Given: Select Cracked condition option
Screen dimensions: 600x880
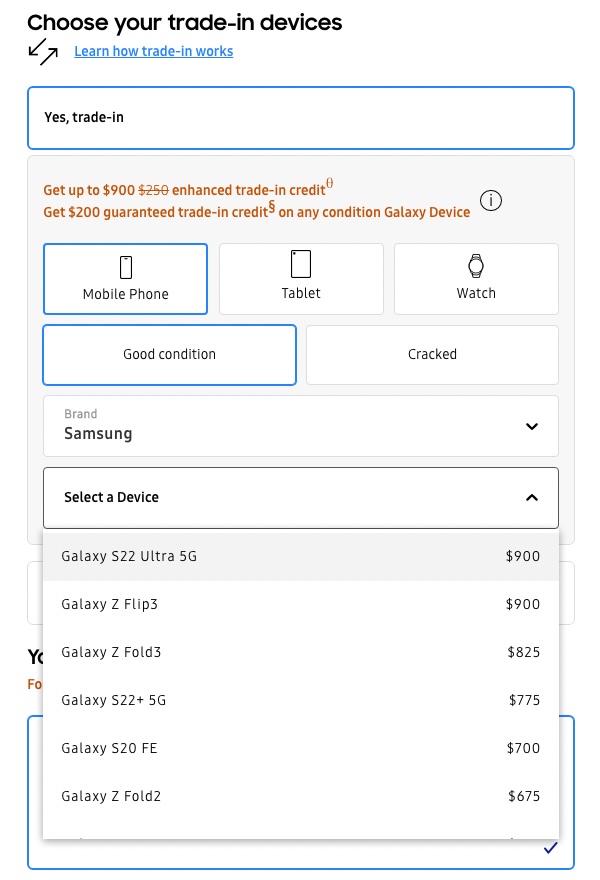Looking at the screenshot, I should (x=432, y=354).
